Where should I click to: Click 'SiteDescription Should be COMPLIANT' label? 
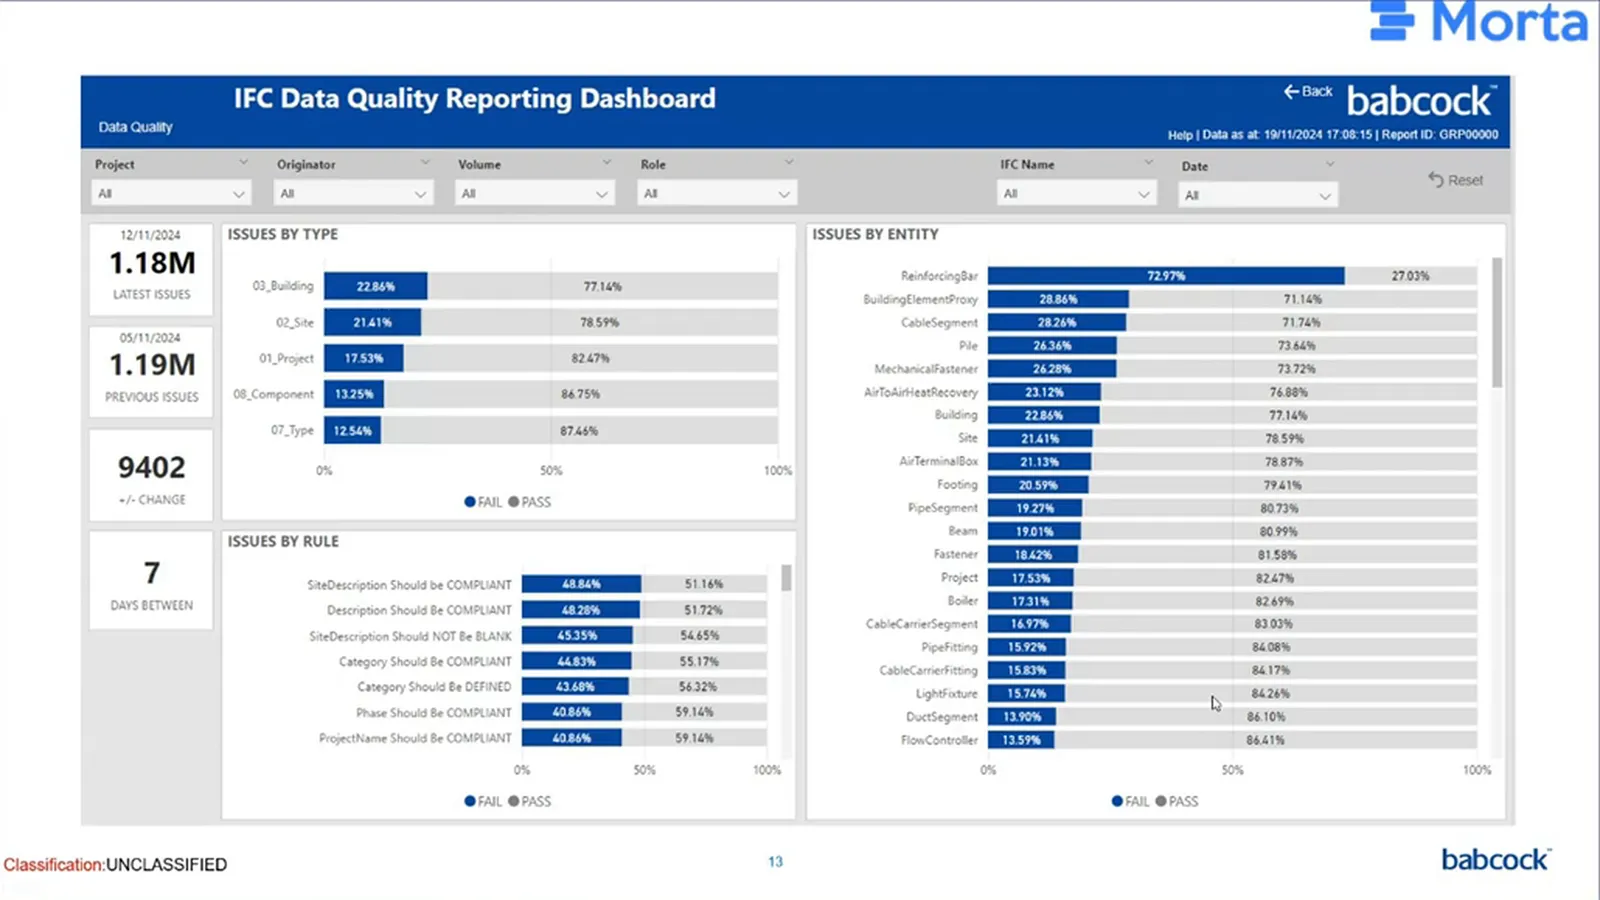pyautogui.click(x=409, y=585)
